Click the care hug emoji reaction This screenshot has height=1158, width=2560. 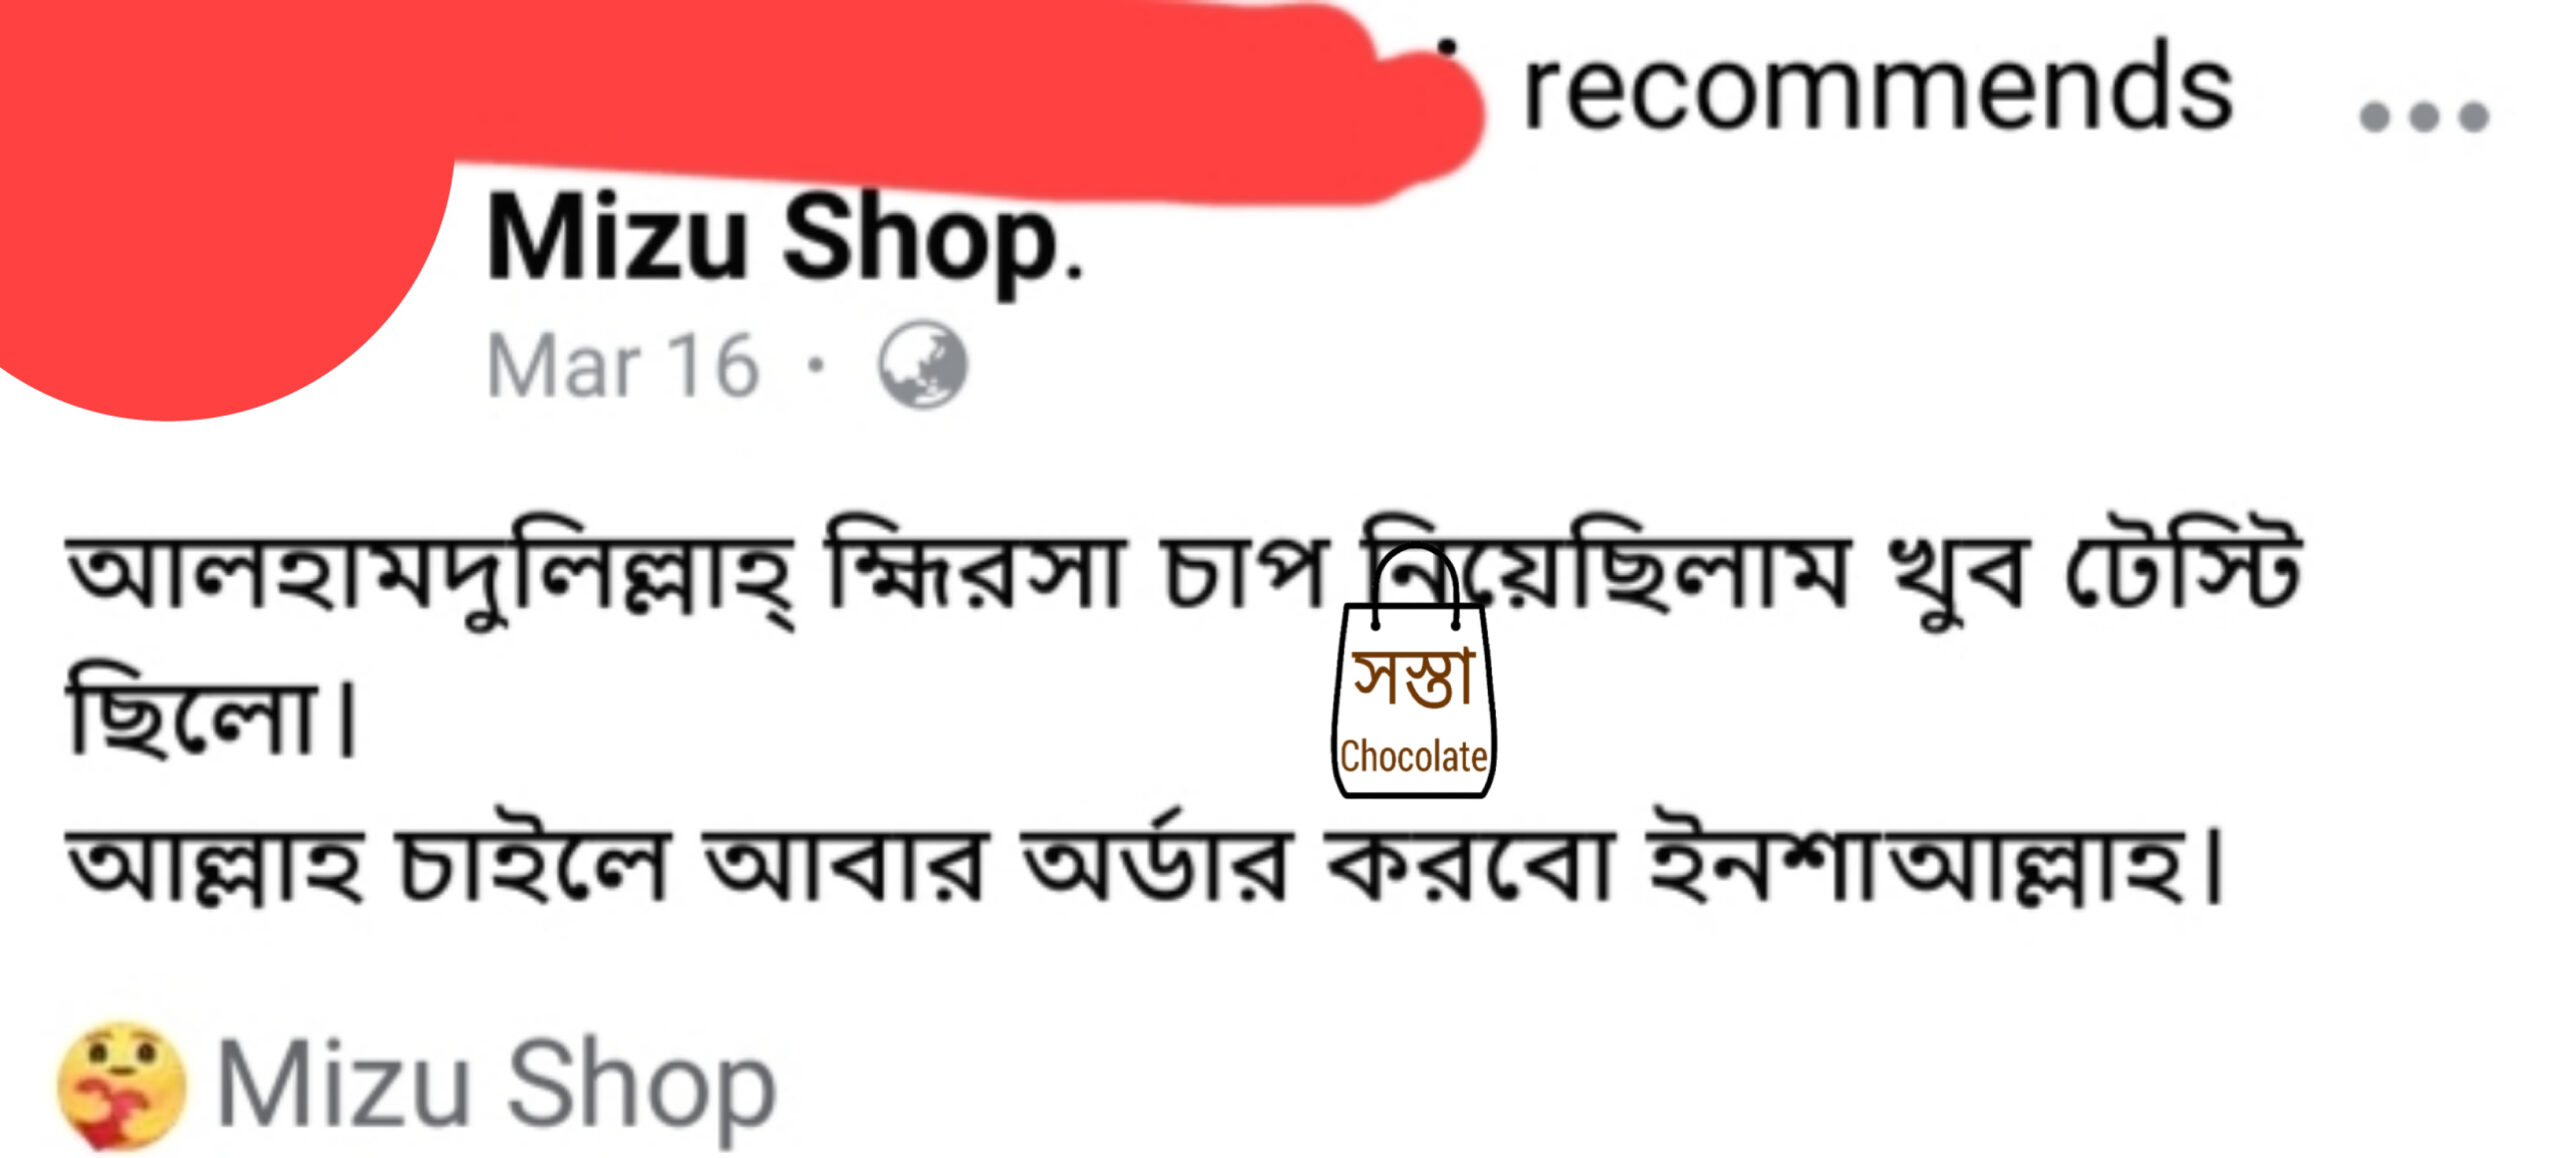(x=121, y=1084)
